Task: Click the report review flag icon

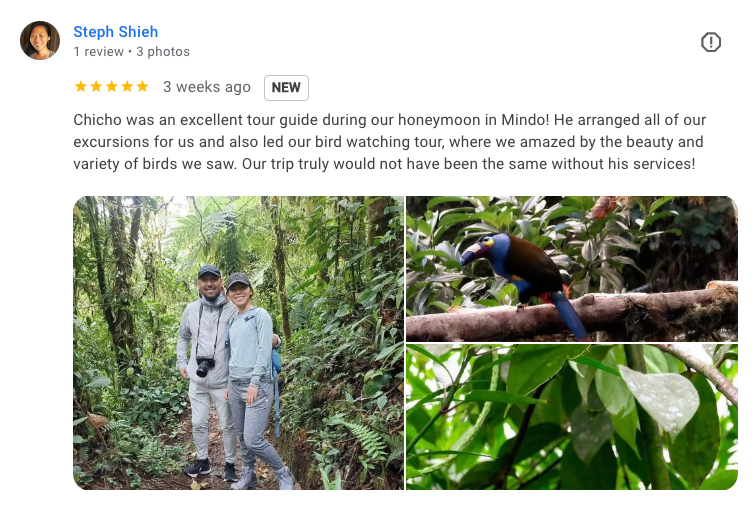Action: coord(711,42)
